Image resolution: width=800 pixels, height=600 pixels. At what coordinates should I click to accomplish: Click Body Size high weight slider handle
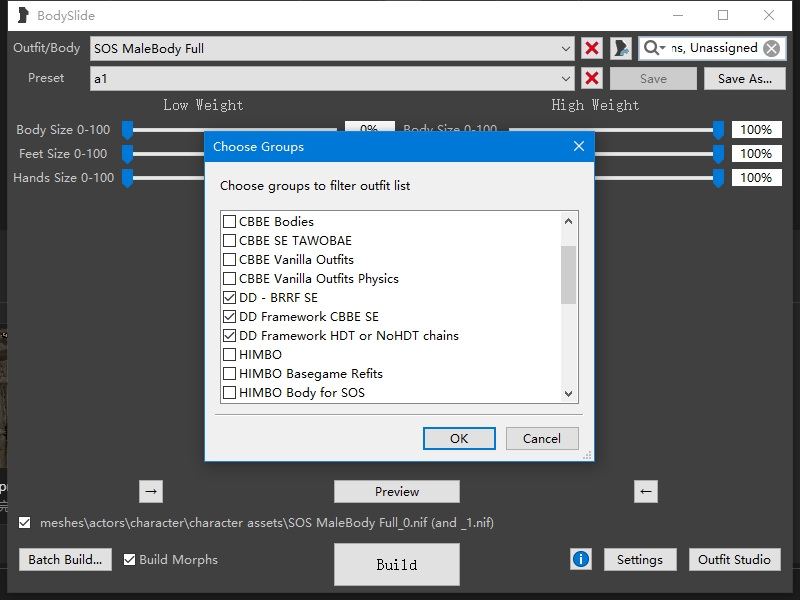718,131
